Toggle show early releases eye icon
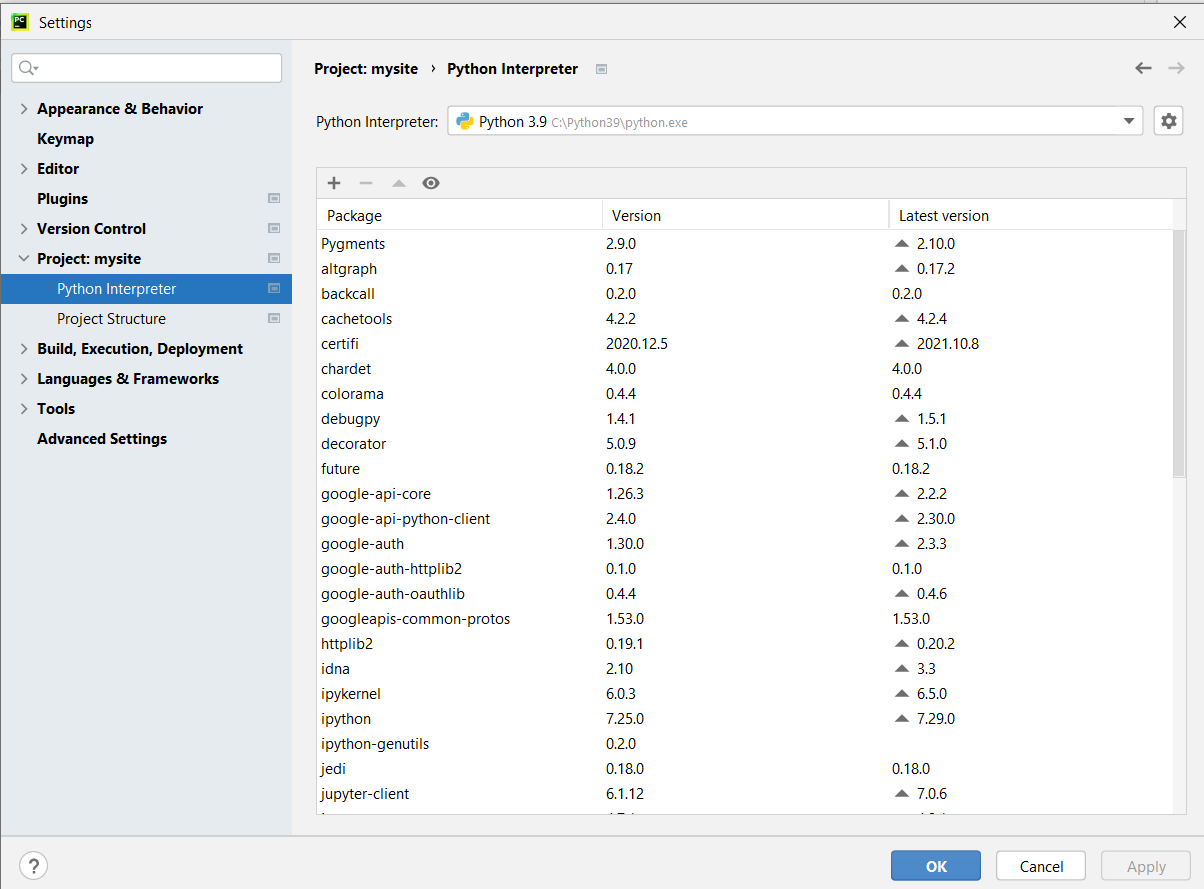The height and width of the screenshot is (889, 1204). click(431, 183)
